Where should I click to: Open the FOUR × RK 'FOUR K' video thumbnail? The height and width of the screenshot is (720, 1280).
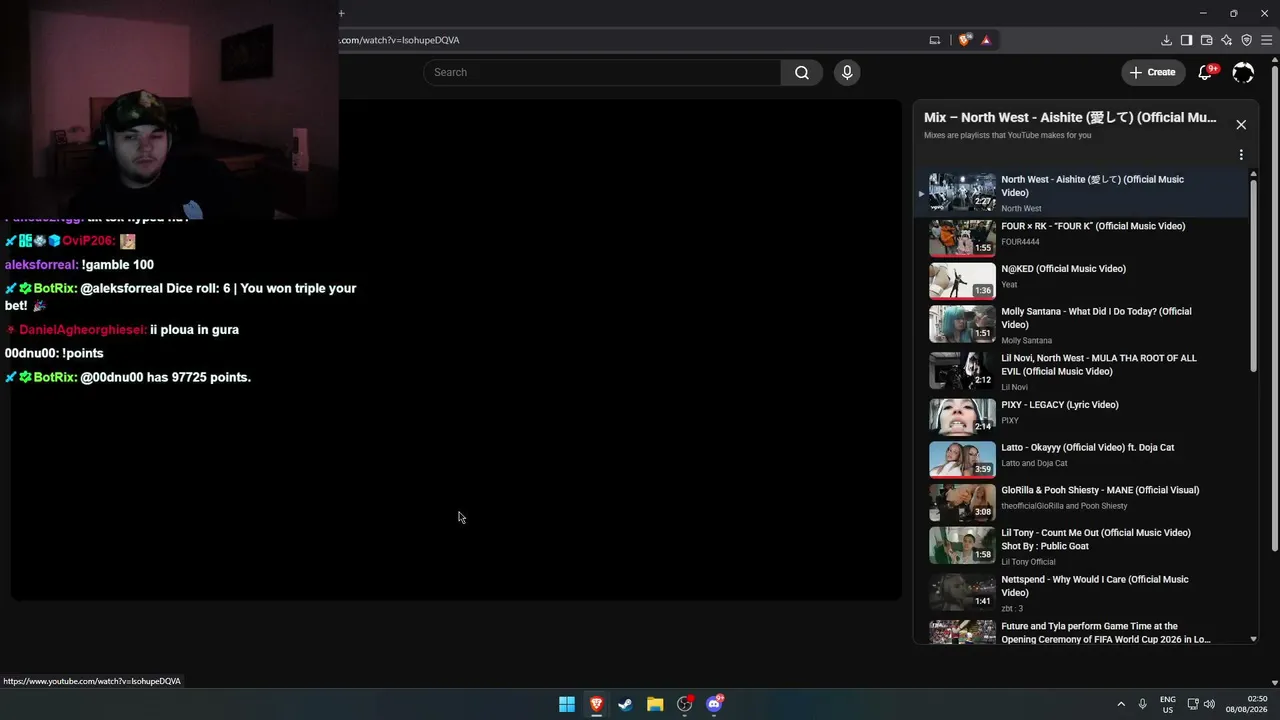[962, 238]
